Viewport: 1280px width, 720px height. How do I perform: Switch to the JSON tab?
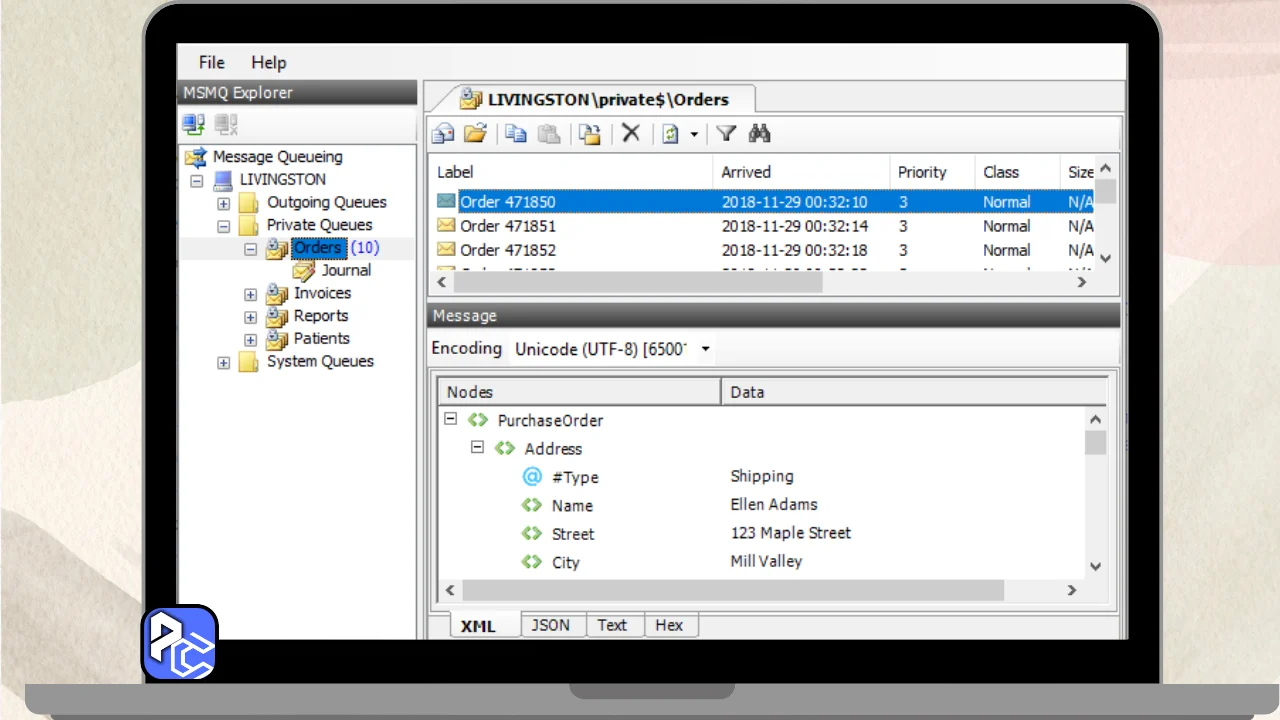click(x=551, y=625)
